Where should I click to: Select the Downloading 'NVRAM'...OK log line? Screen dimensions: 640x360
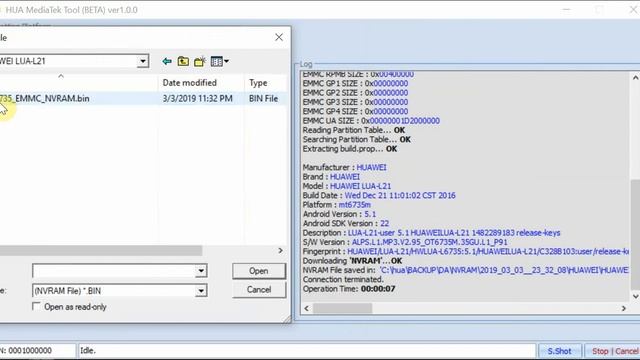pos(352,261)
